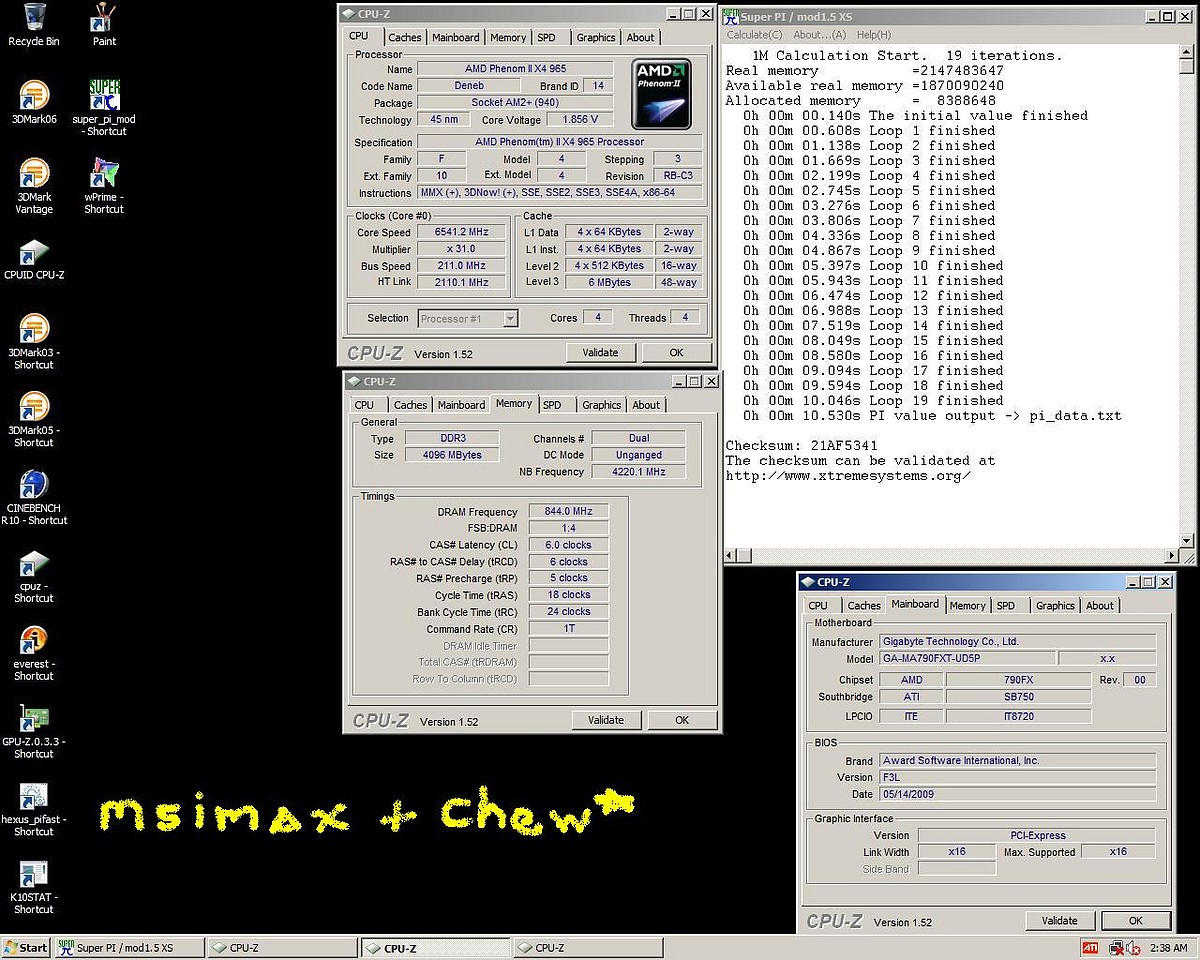Open the Memory tab in the motherboard CPU-Z window
The width and height of the screenshot is (1200, 960).
(967, 605)
